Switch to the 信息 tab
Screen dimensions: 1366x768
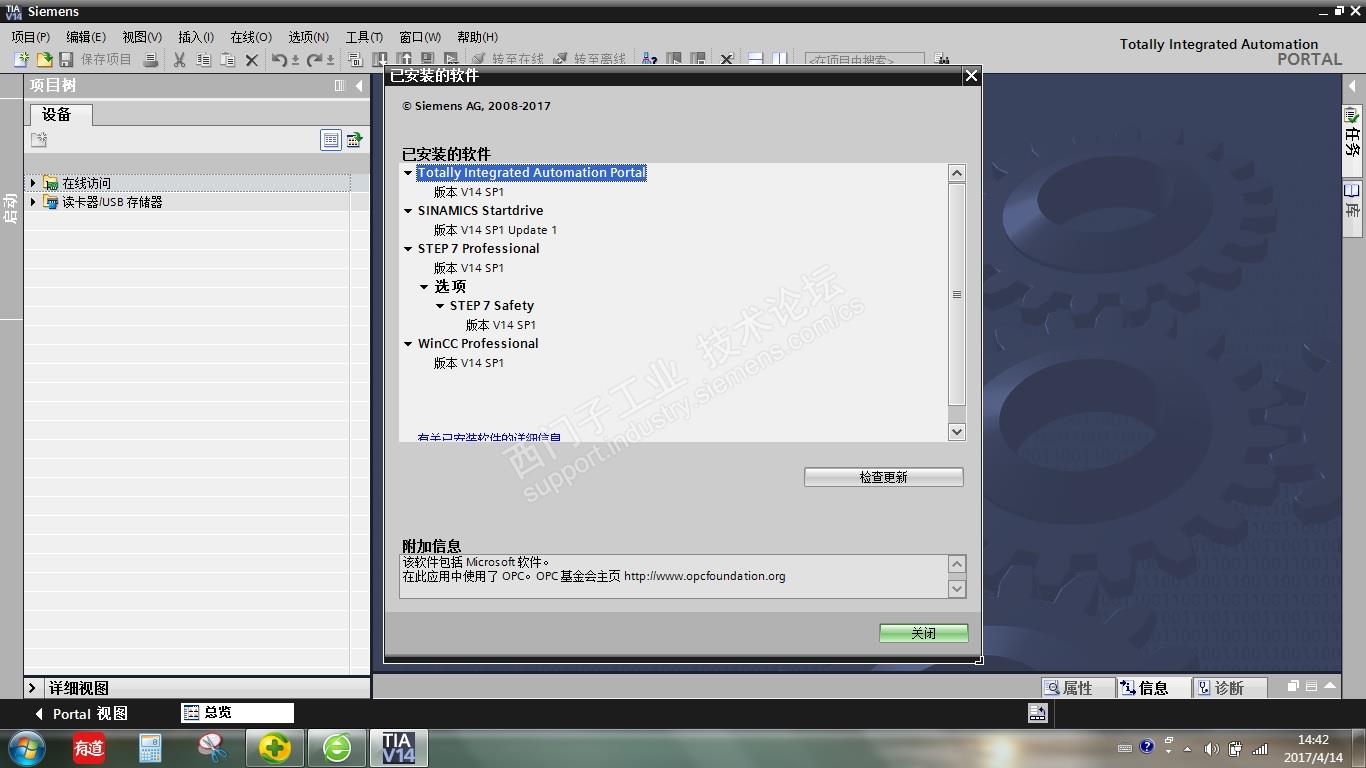click(x=1154, y=688)
